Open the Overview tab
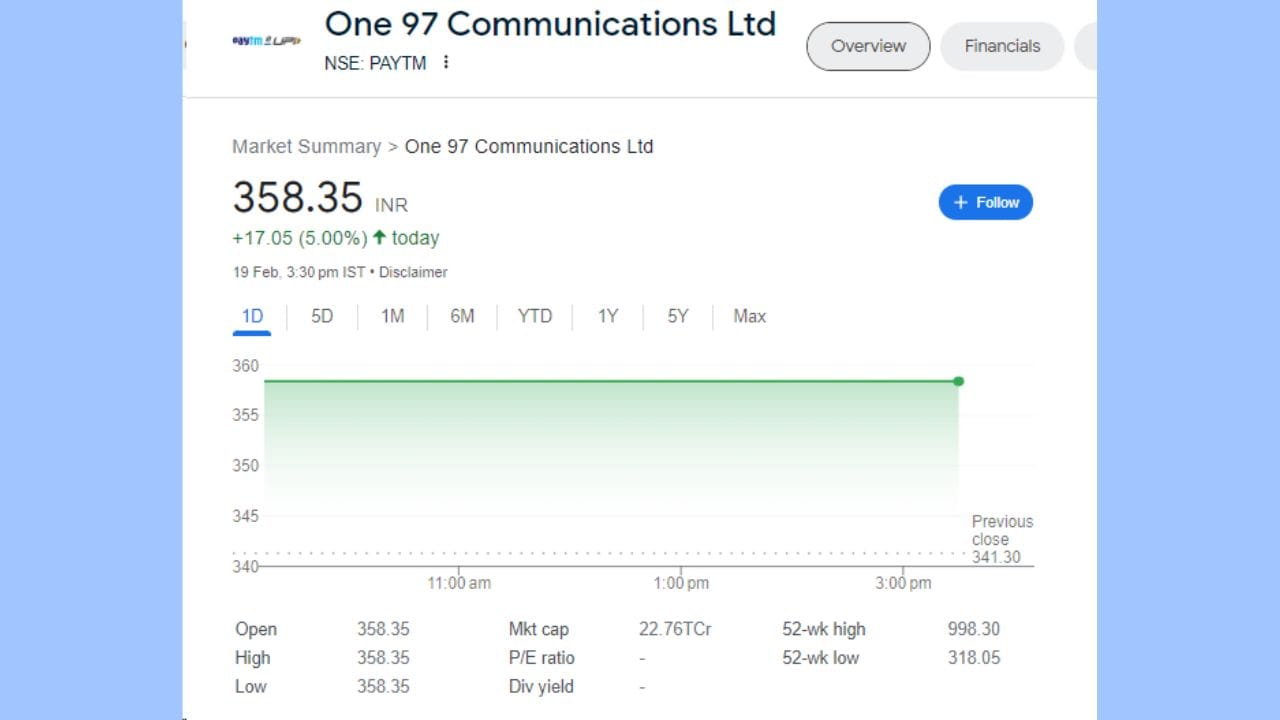 (x=868, y=46)
